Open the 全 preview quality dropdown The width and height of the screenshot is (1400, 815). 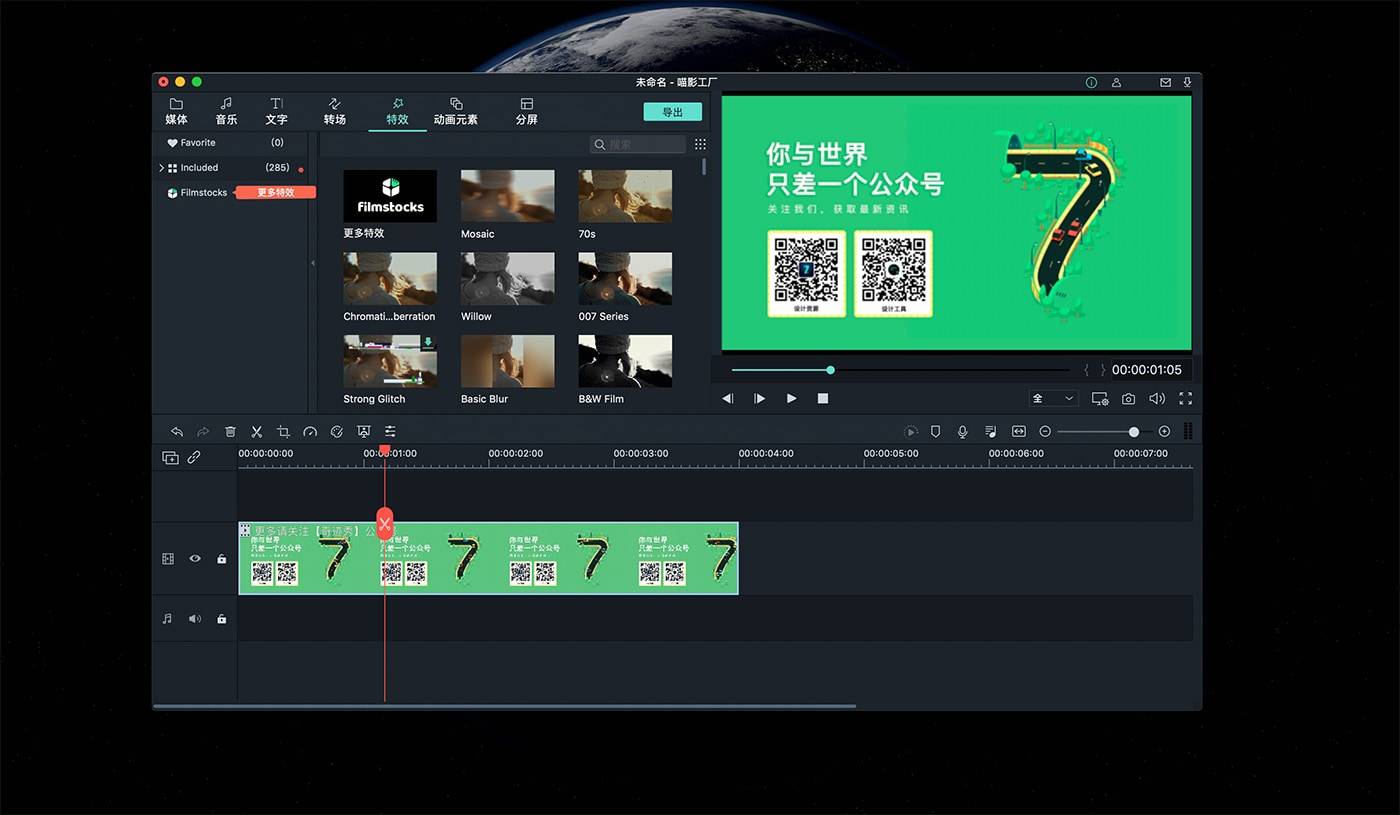[1054, 398]
